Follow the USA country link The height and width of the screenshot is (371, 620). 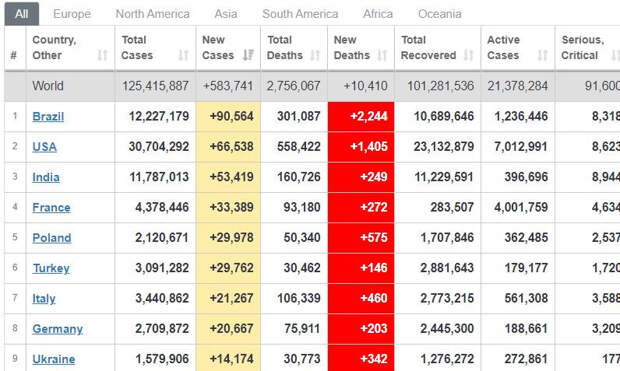(x=44, y=147)
